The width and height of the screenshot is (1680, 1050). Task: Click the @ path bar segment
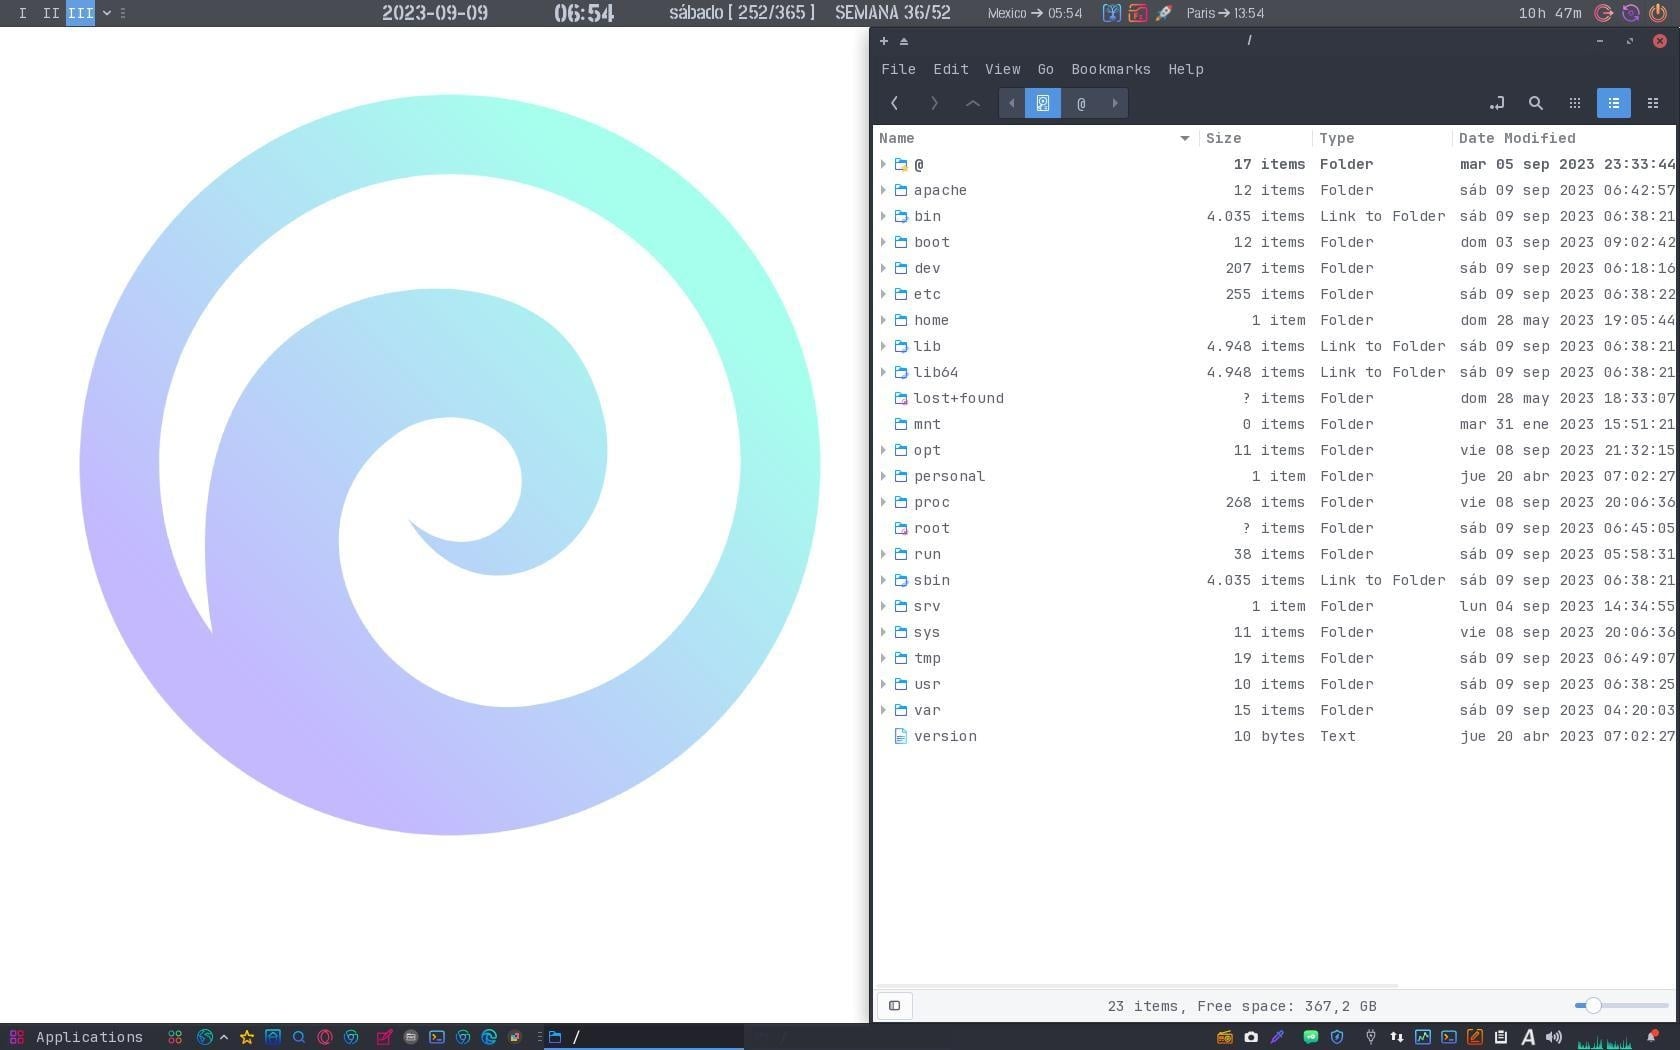1081,103
